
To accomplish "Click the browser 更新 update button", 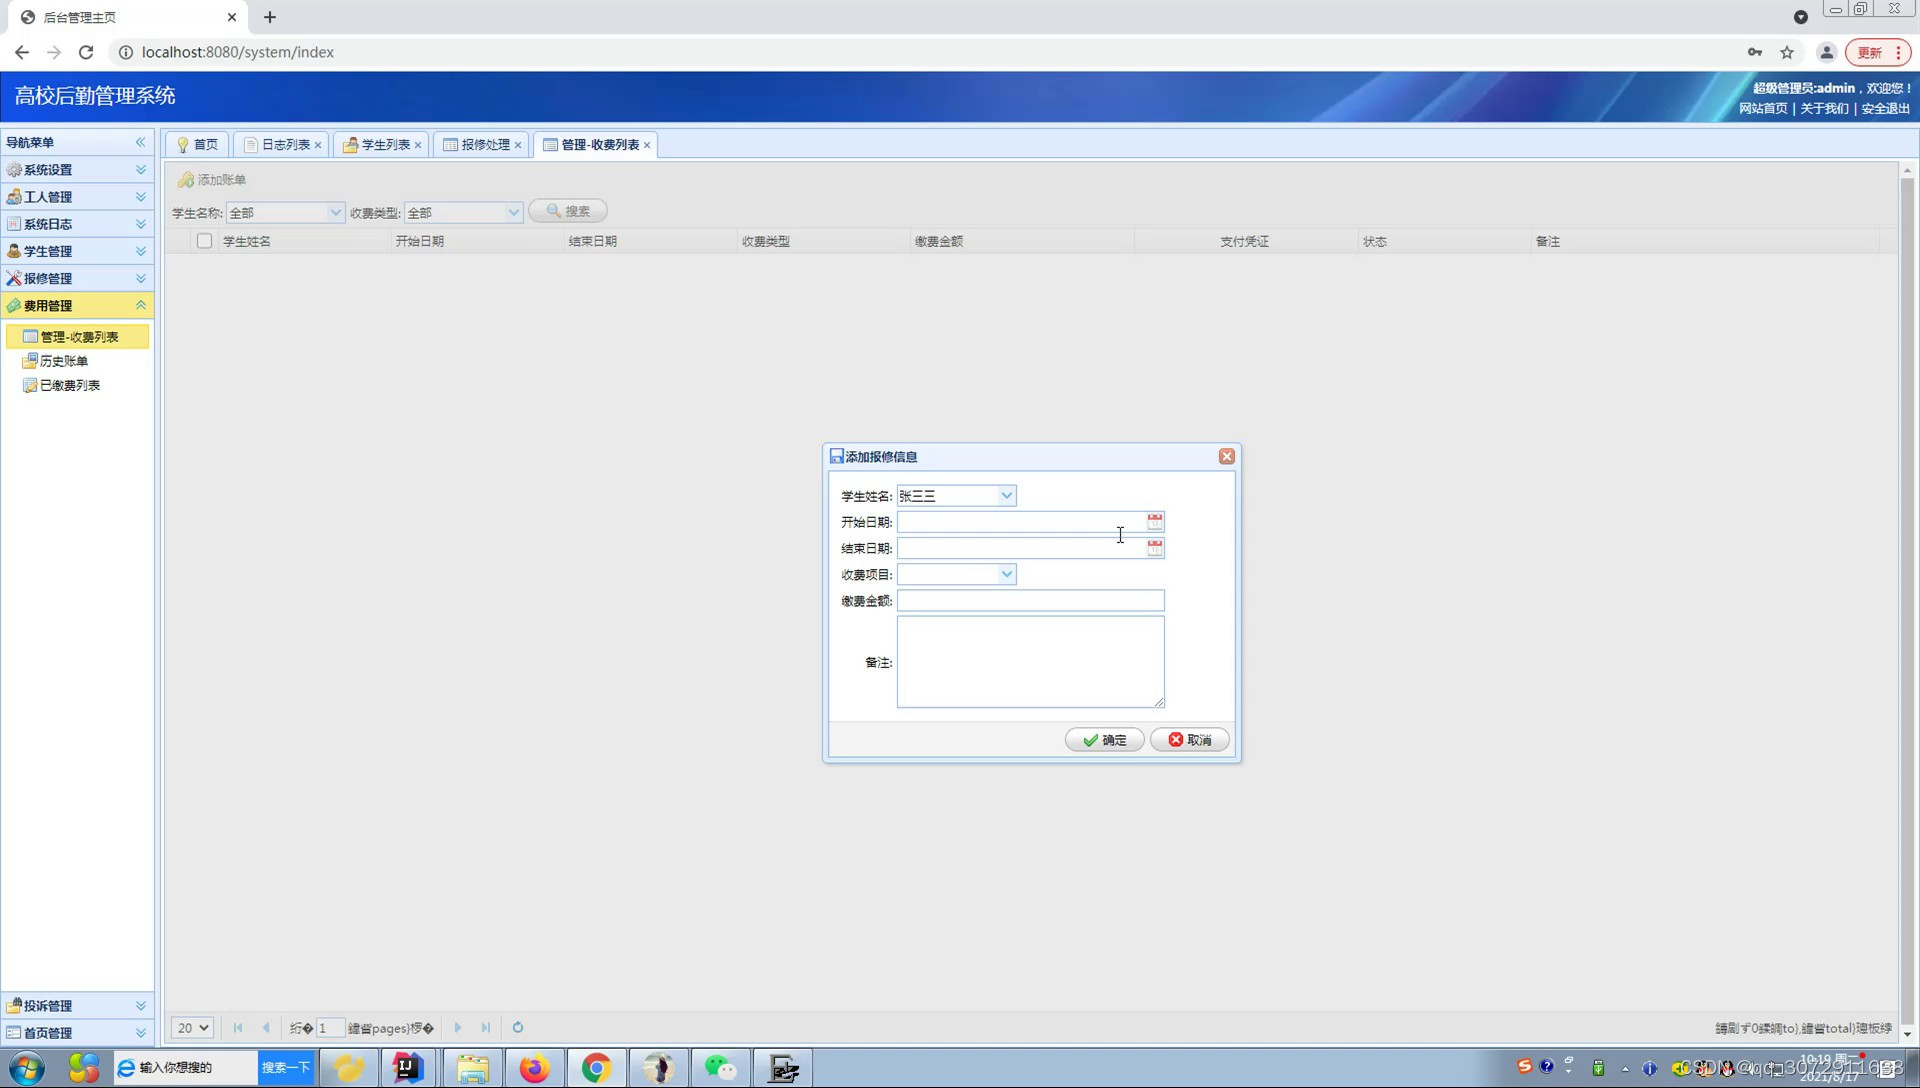I will [x=1878, y=52].
